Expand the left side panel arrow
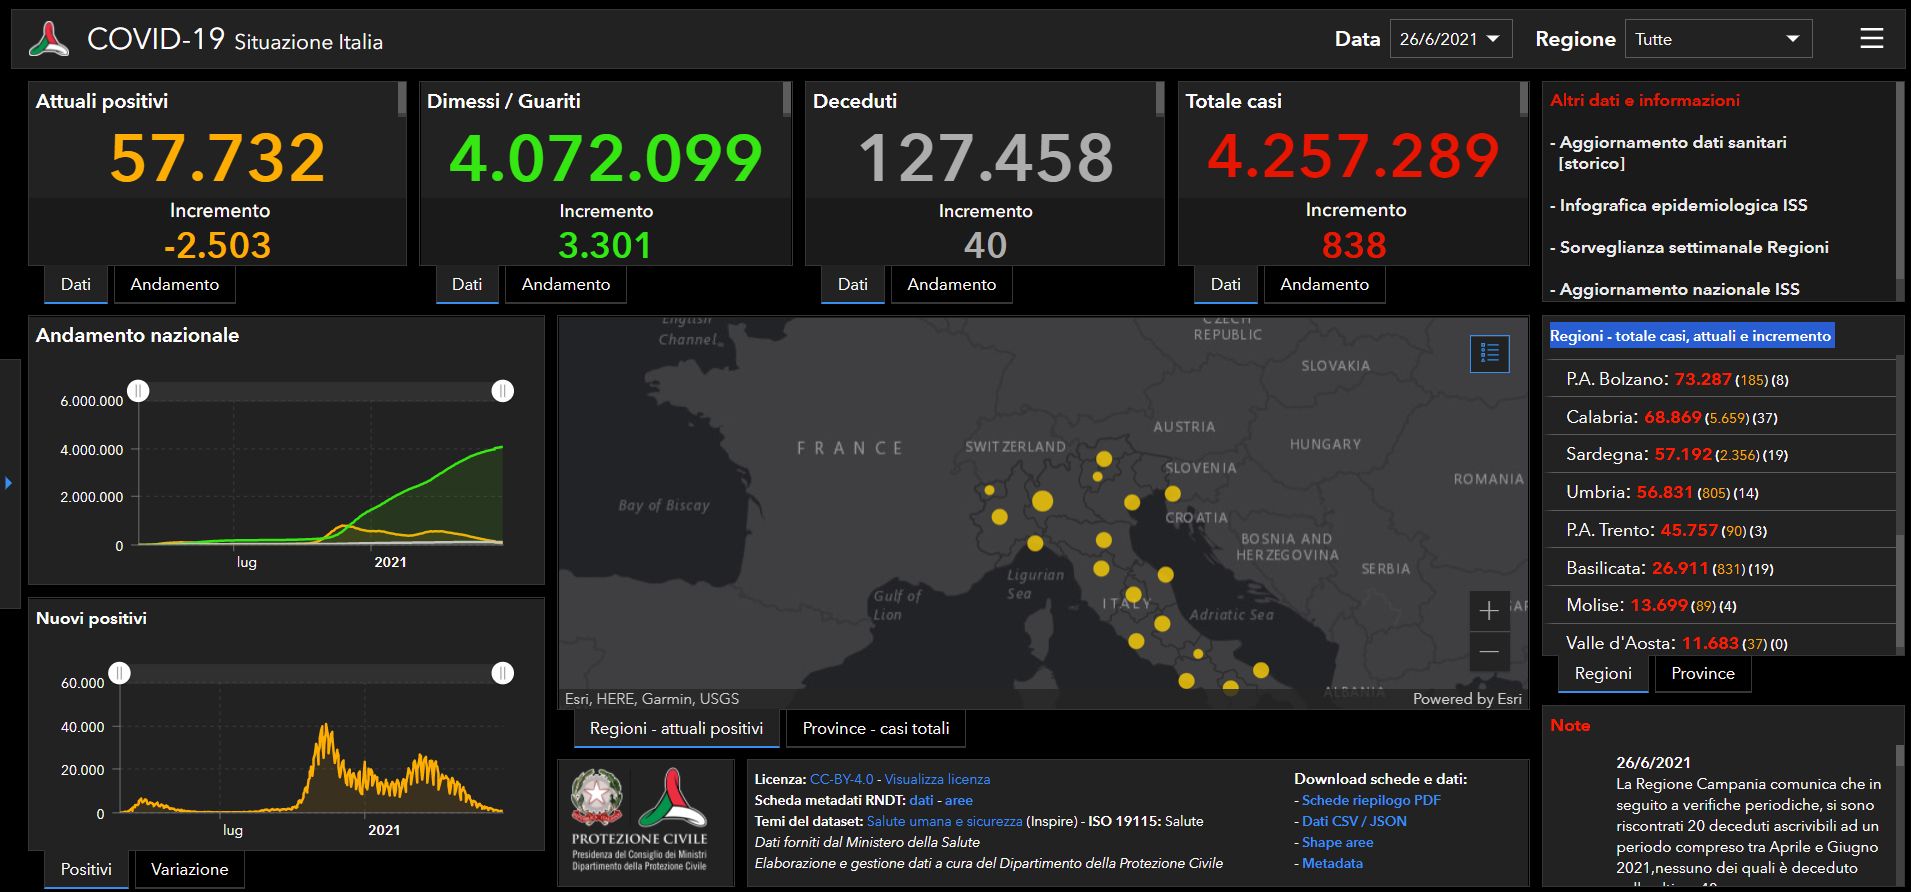The width and height of the screenshot is (1911, 892). [x=9, y=483]
